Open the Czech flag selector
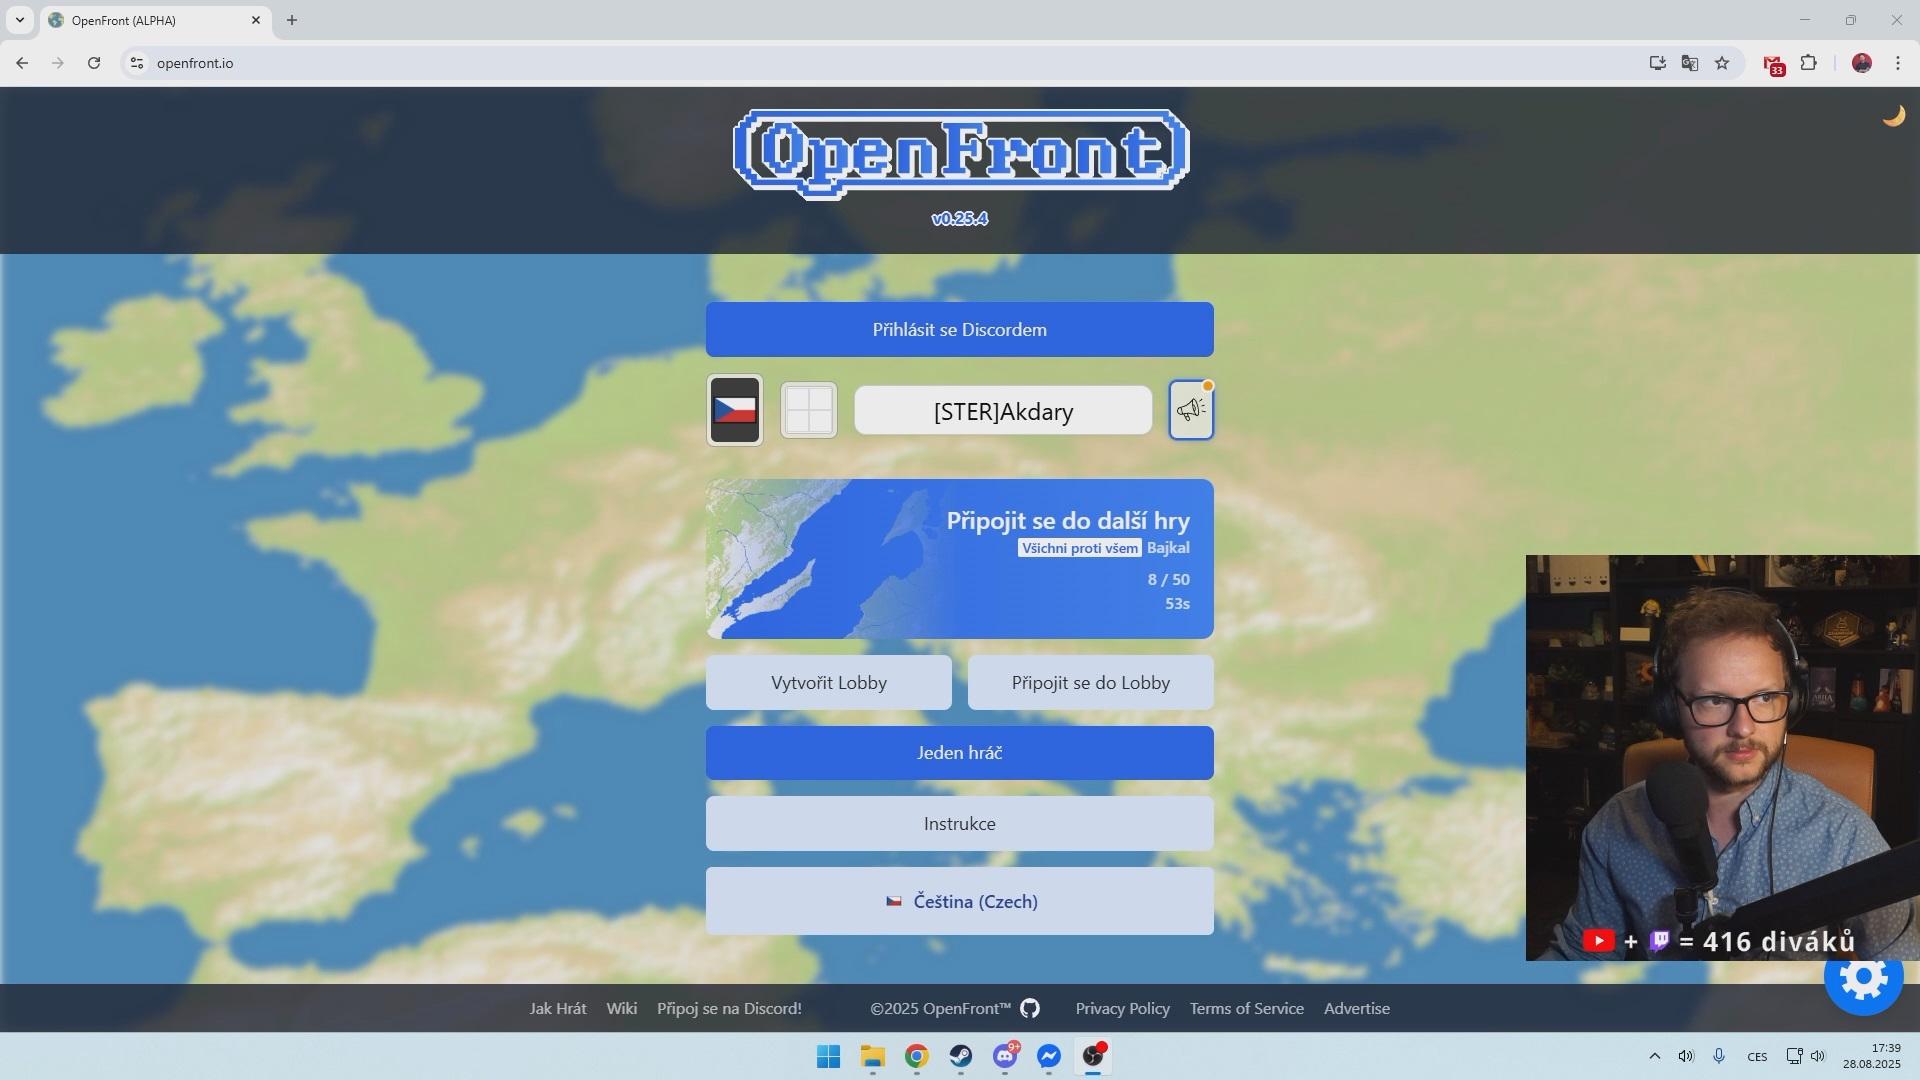 coord(735,410)
